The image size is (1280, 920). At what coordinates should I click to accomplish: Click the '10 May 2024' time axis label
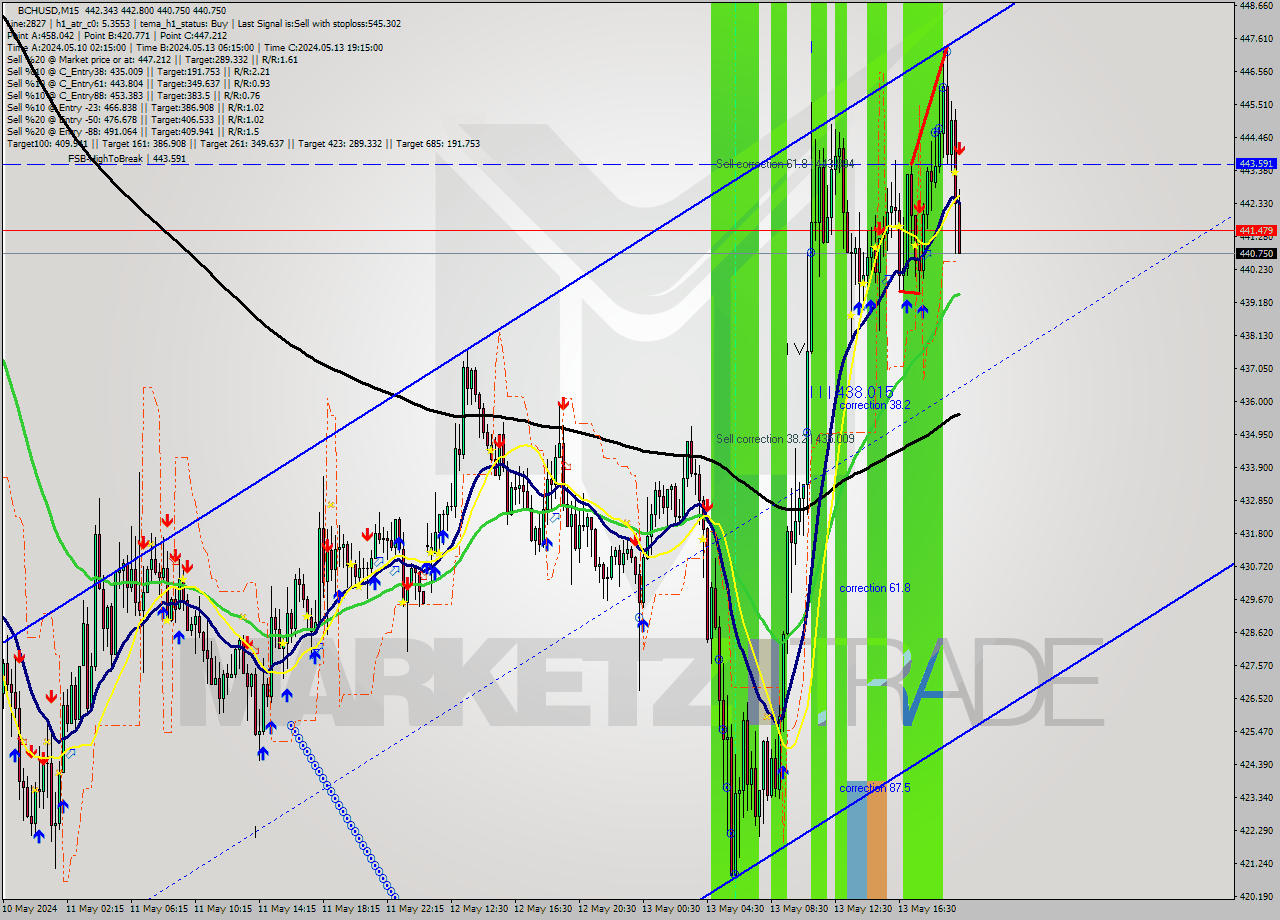coord(29,909)
